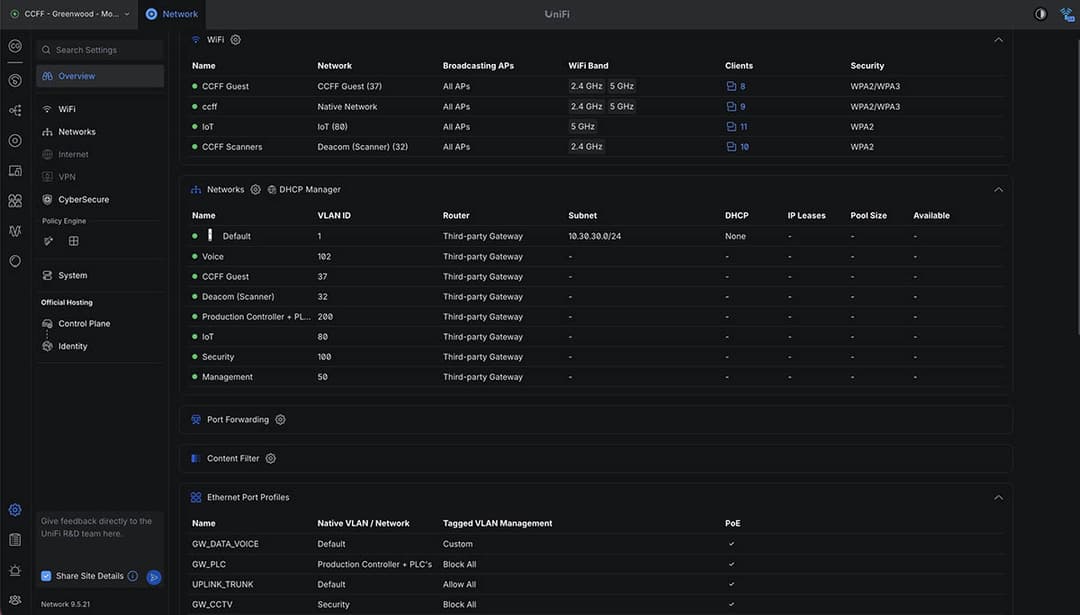Open the GW_PLC port profile

[596, 564]
